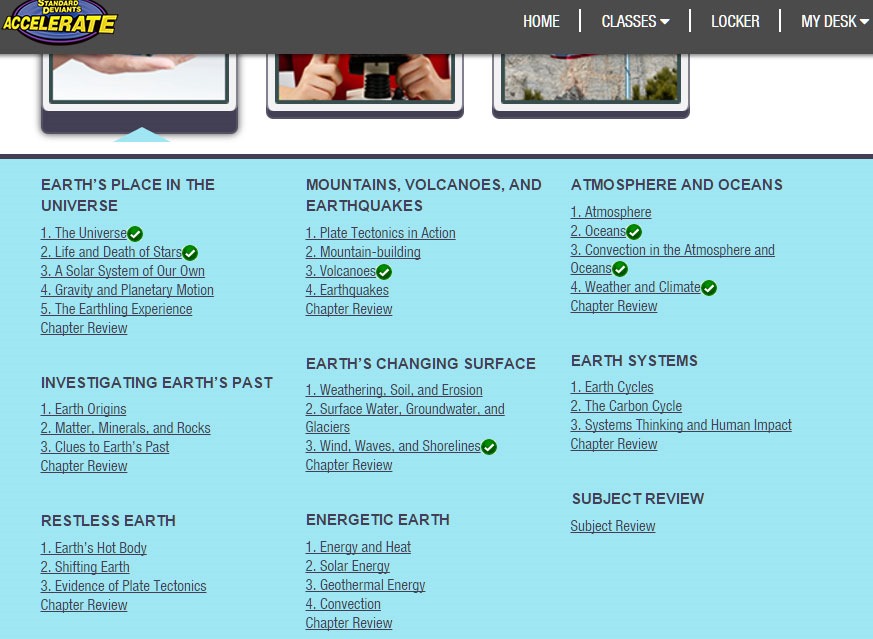The width and height of the screenshot is (873, 639).
Task: Click checkmark after Convection in the Atmosphere and Oceans
Action: point(620,269)
